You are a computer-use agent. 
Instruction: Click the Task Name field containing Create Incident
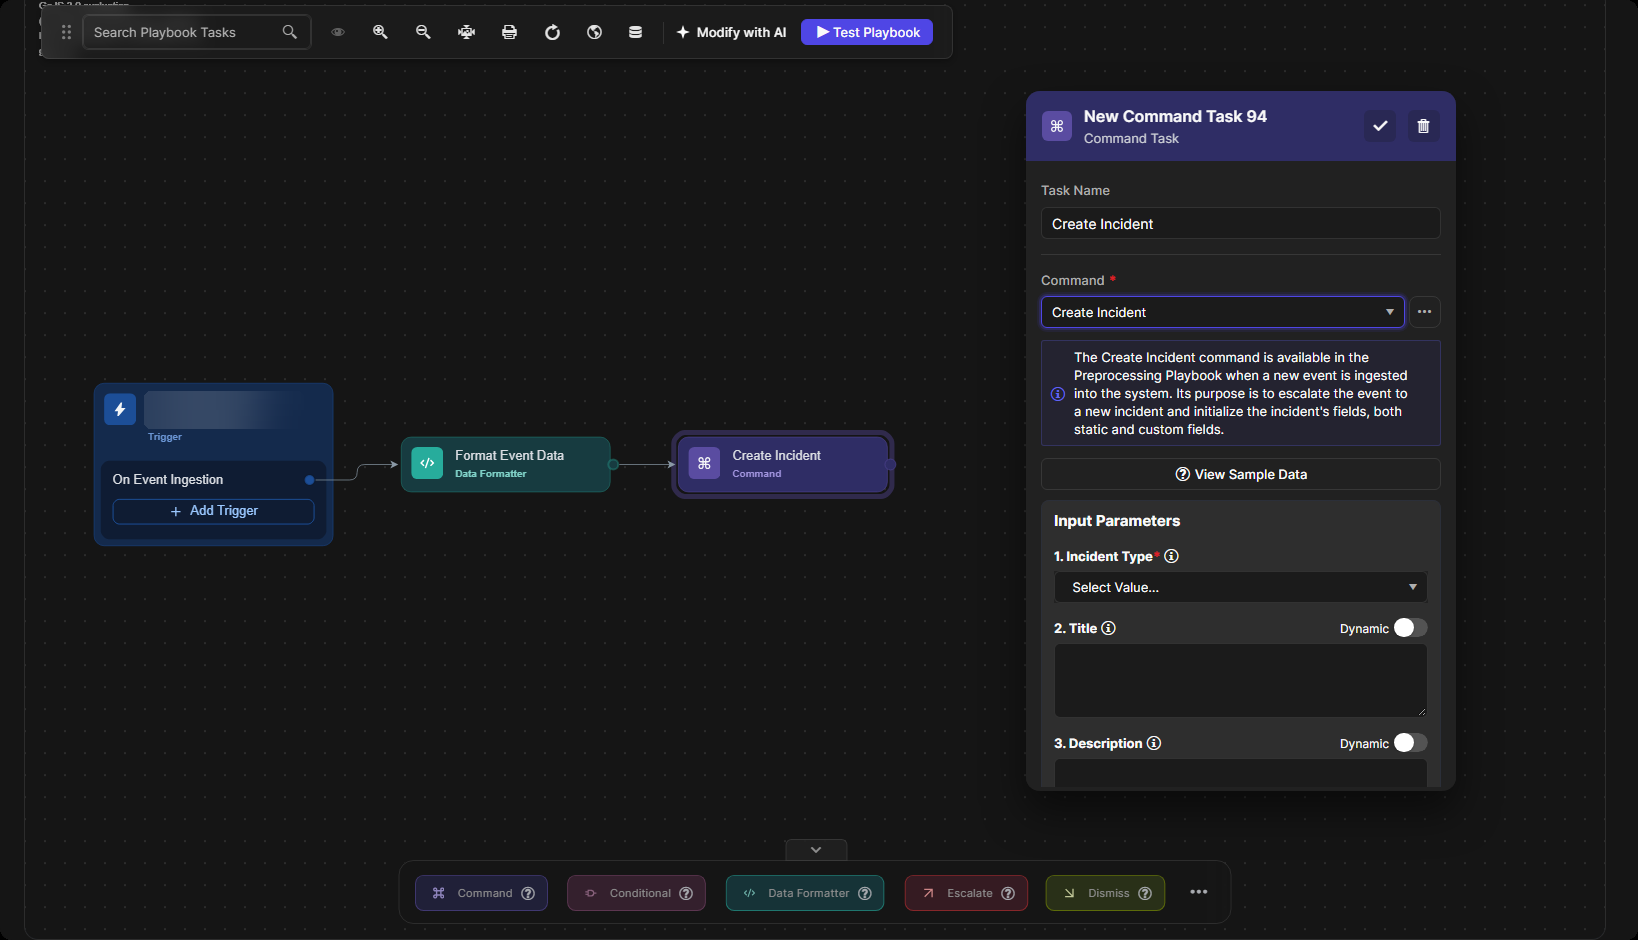(1240, 223)
